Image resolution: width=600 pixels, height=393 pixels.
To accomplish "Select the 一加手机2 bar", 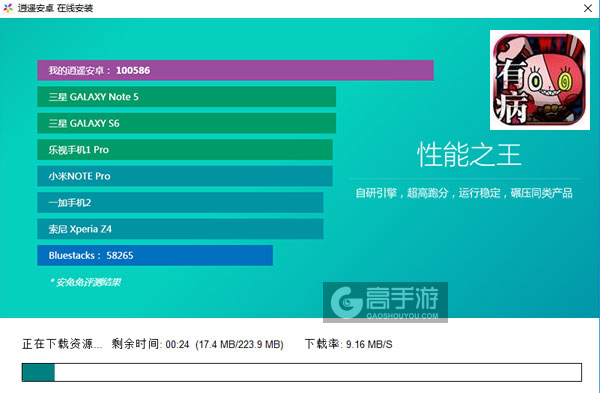I will [180, 202].
